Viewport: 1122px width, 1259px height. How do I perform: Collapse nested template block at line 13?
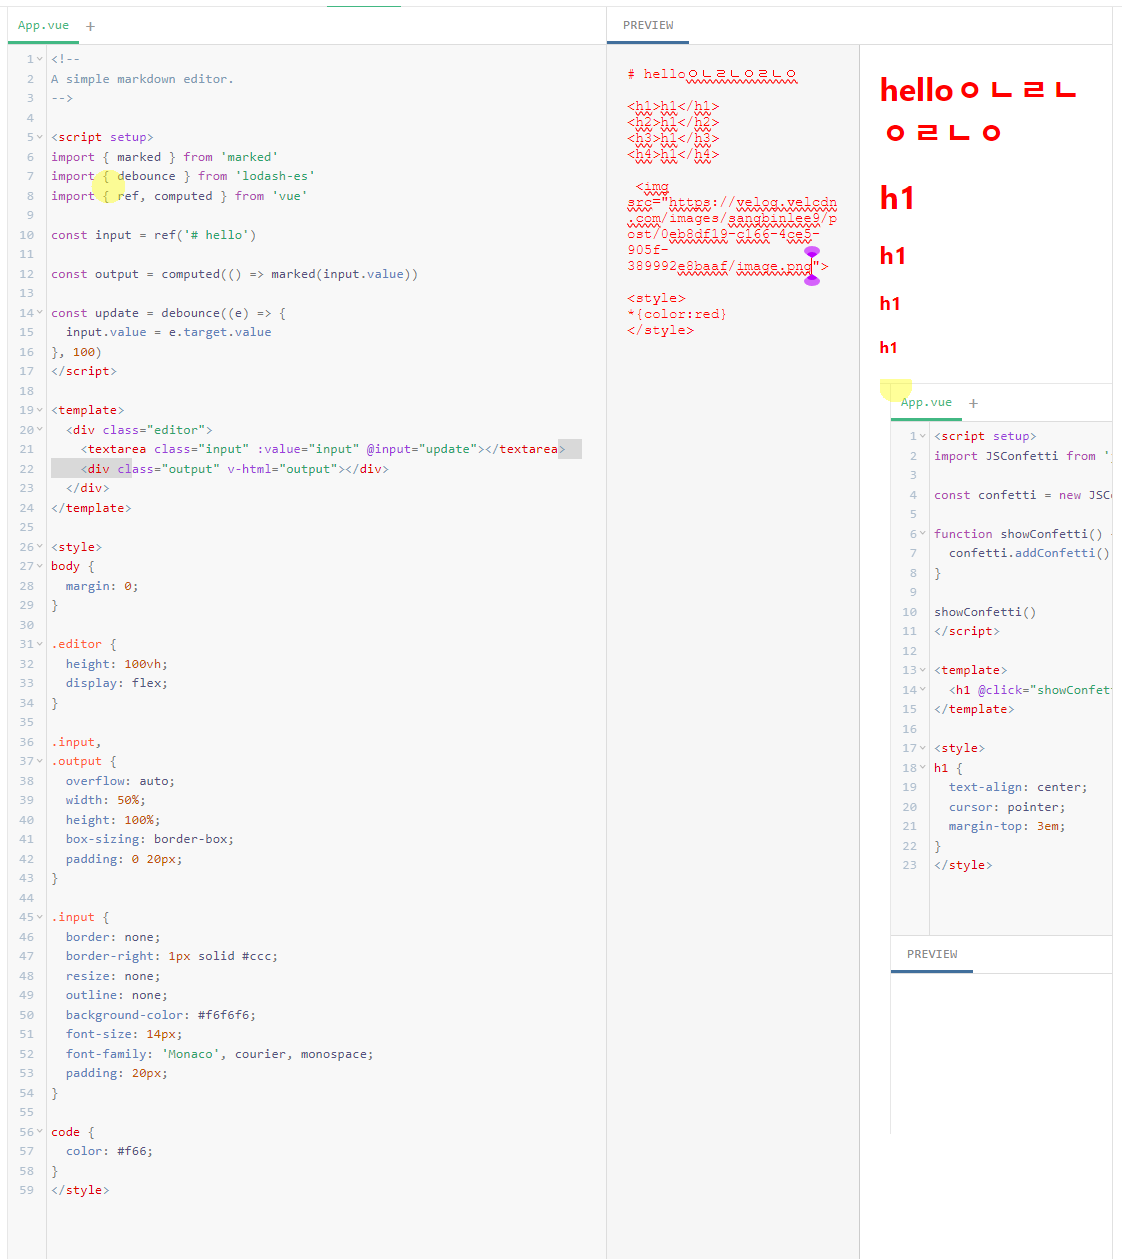923,670
